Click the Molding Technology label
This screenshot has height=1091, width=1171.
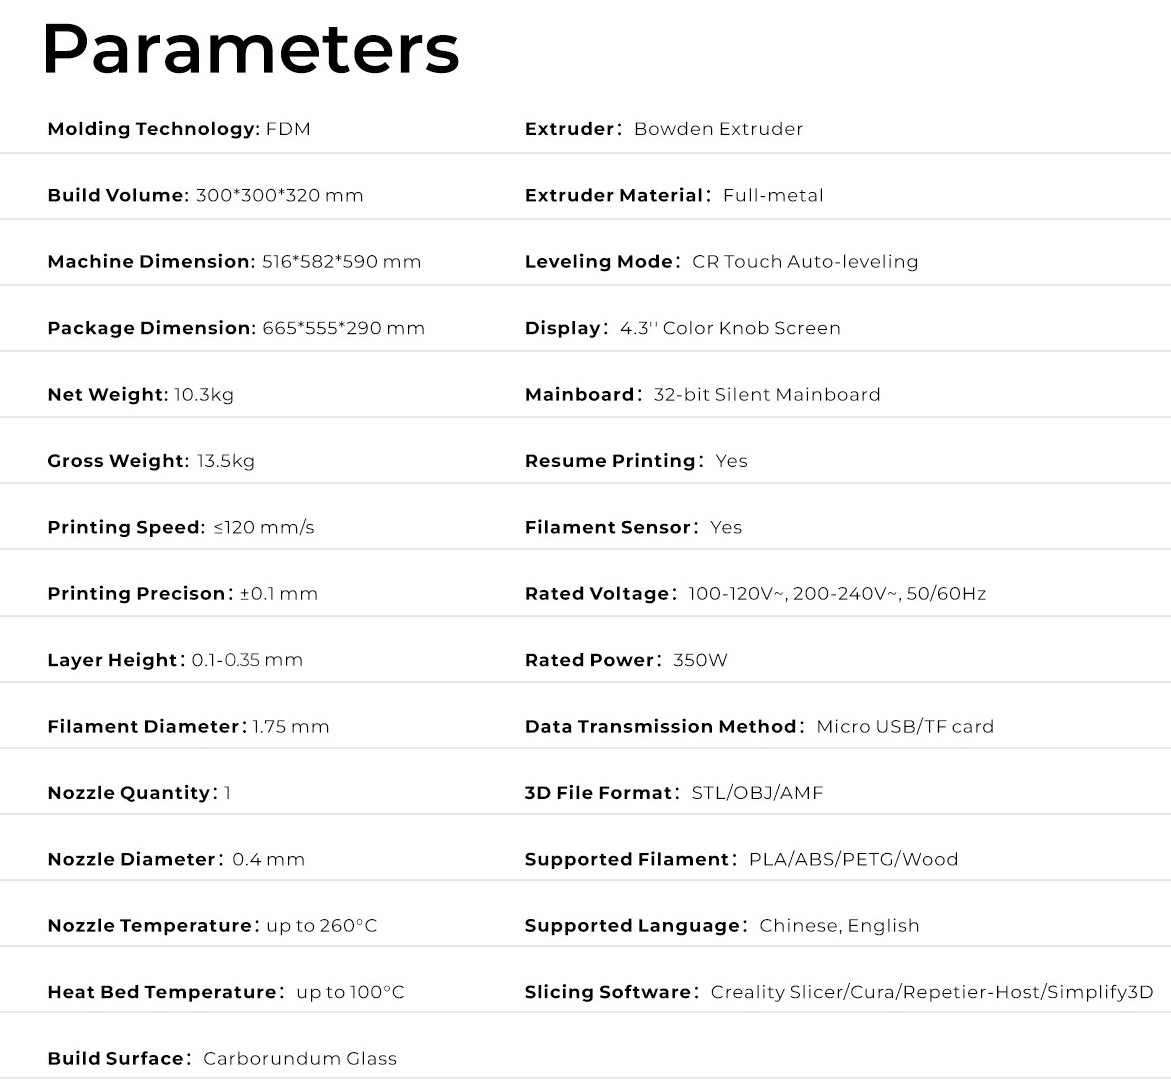[153, 129]
